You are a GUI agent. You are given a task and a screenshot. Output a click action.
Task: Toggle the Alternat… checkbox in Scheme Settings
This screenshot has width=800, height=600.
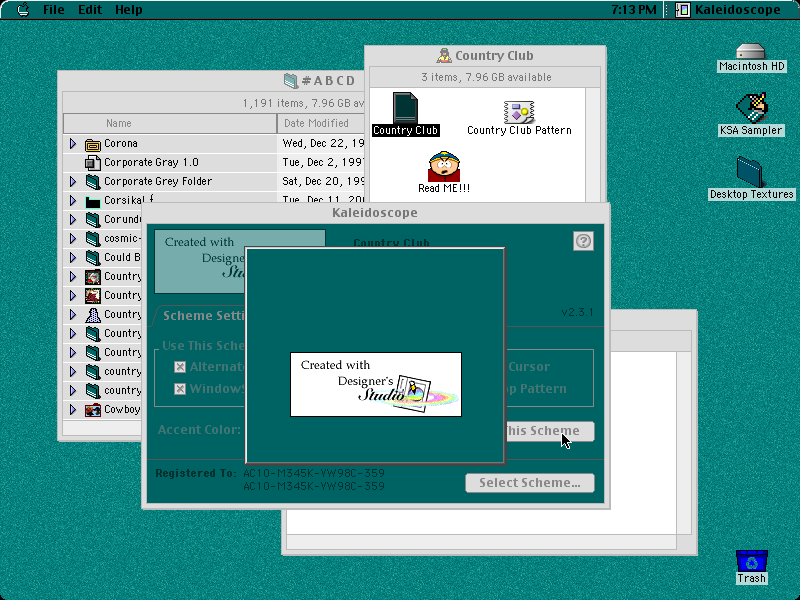[180, 367]
